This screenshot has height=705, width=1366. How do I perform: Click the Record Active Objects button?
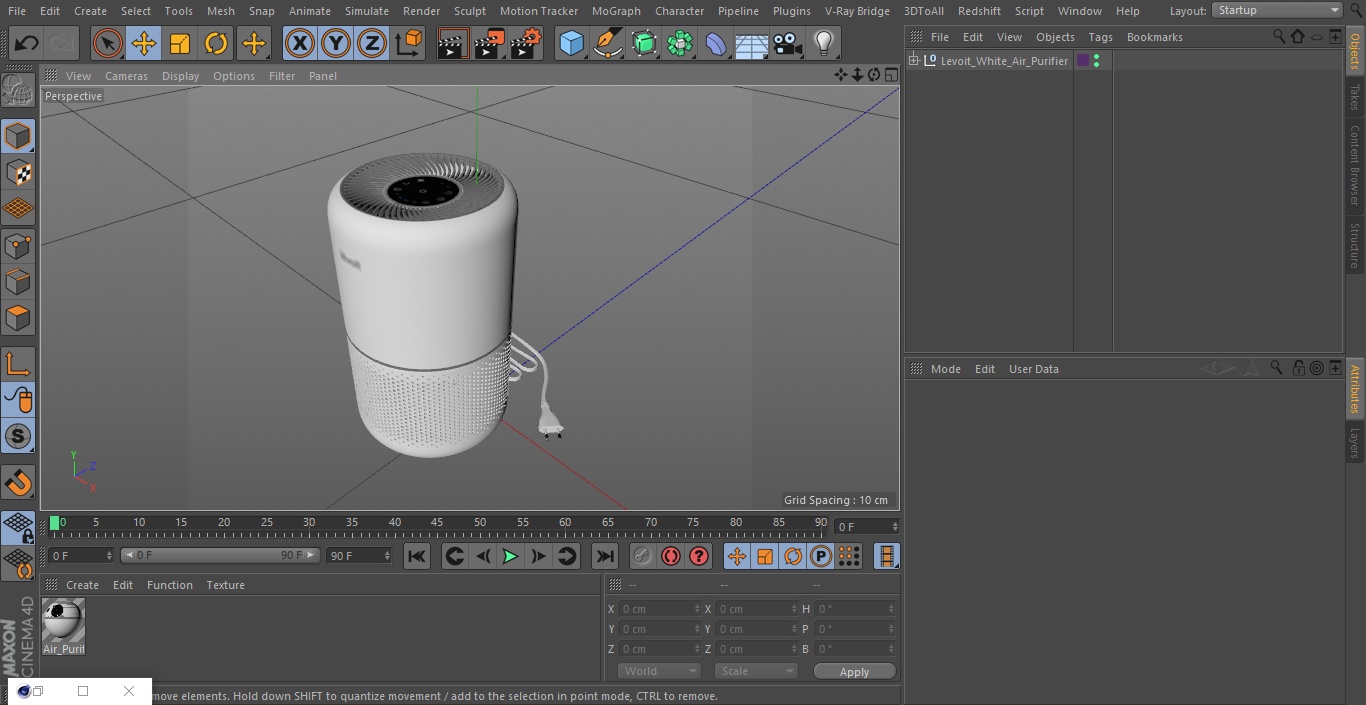point(643,556)
